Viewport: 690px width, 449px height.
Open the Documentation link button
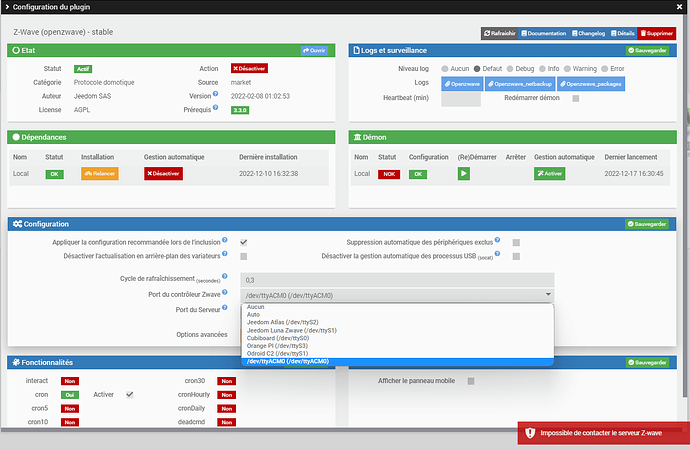coord(543,33)
